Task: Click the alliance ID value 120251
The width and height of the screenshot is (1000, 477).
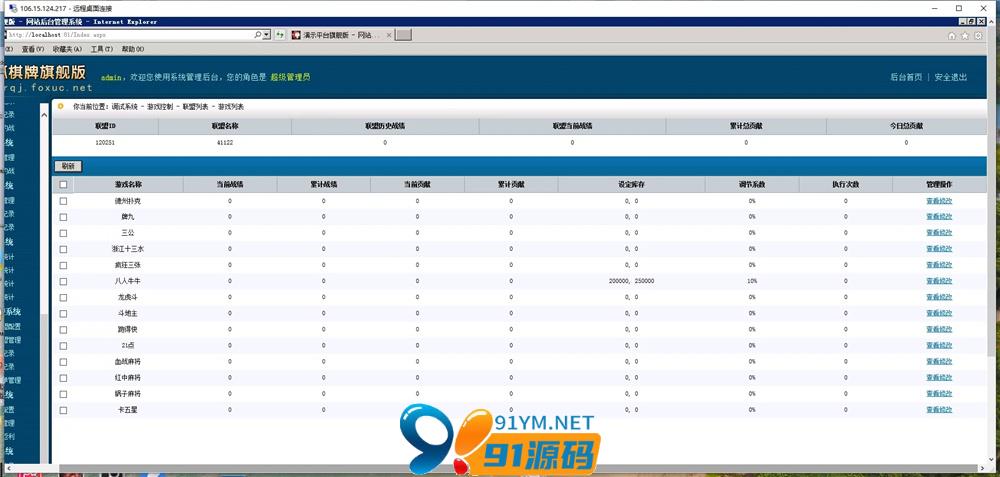Action: pos(105,143)
